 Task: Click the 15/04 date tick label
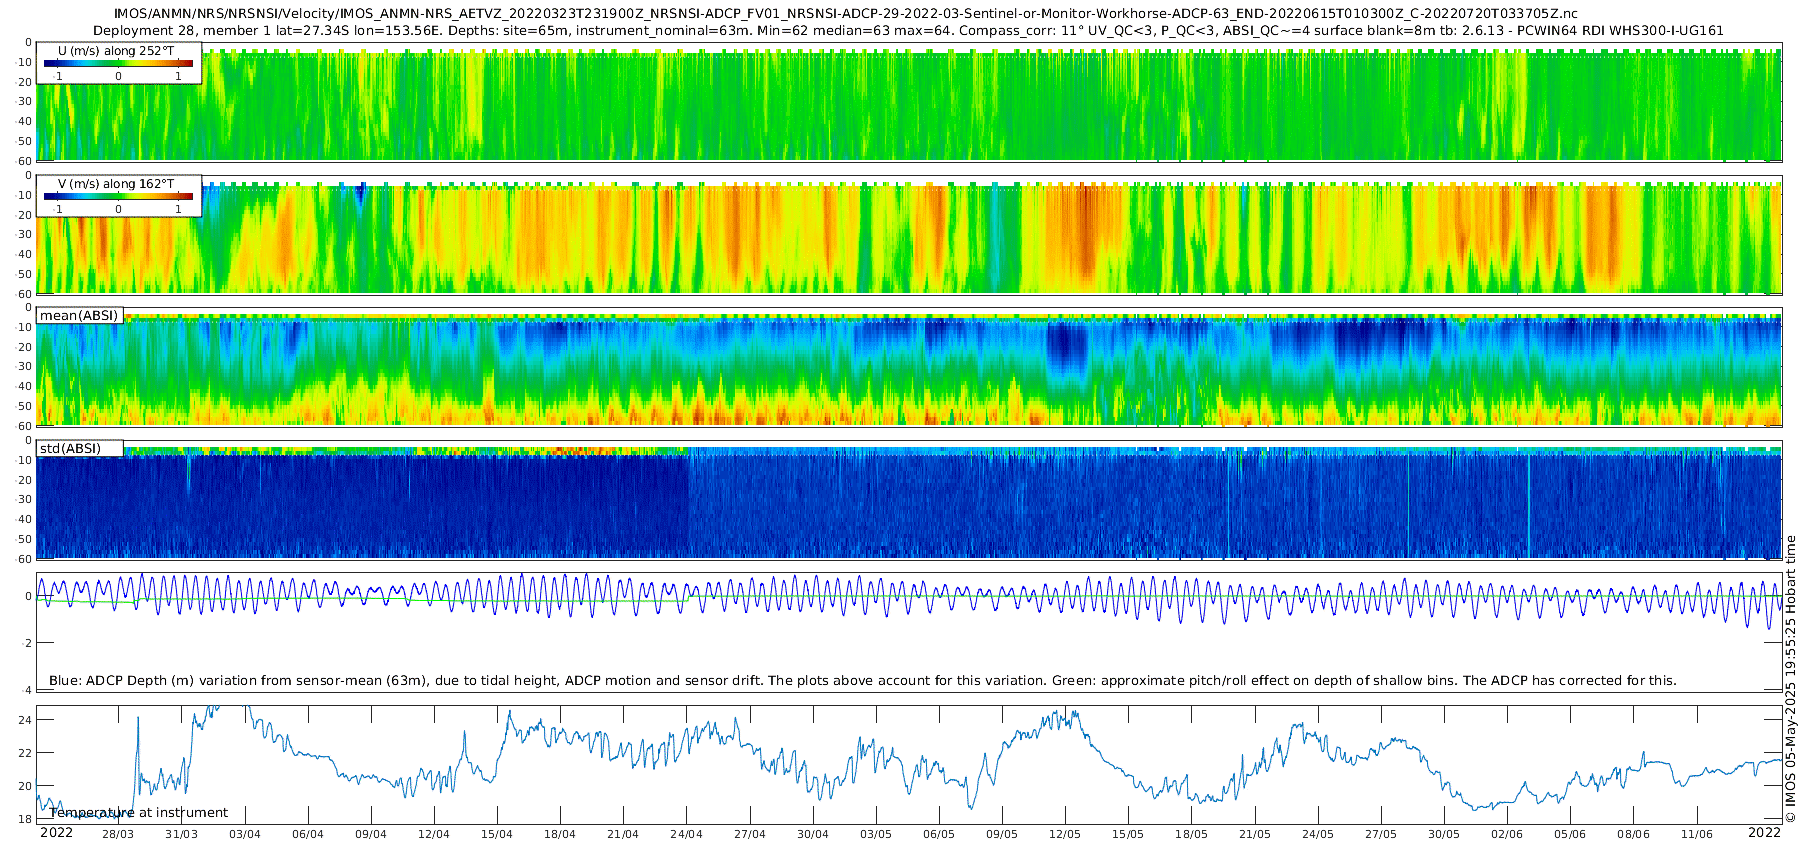coord(497,834)
